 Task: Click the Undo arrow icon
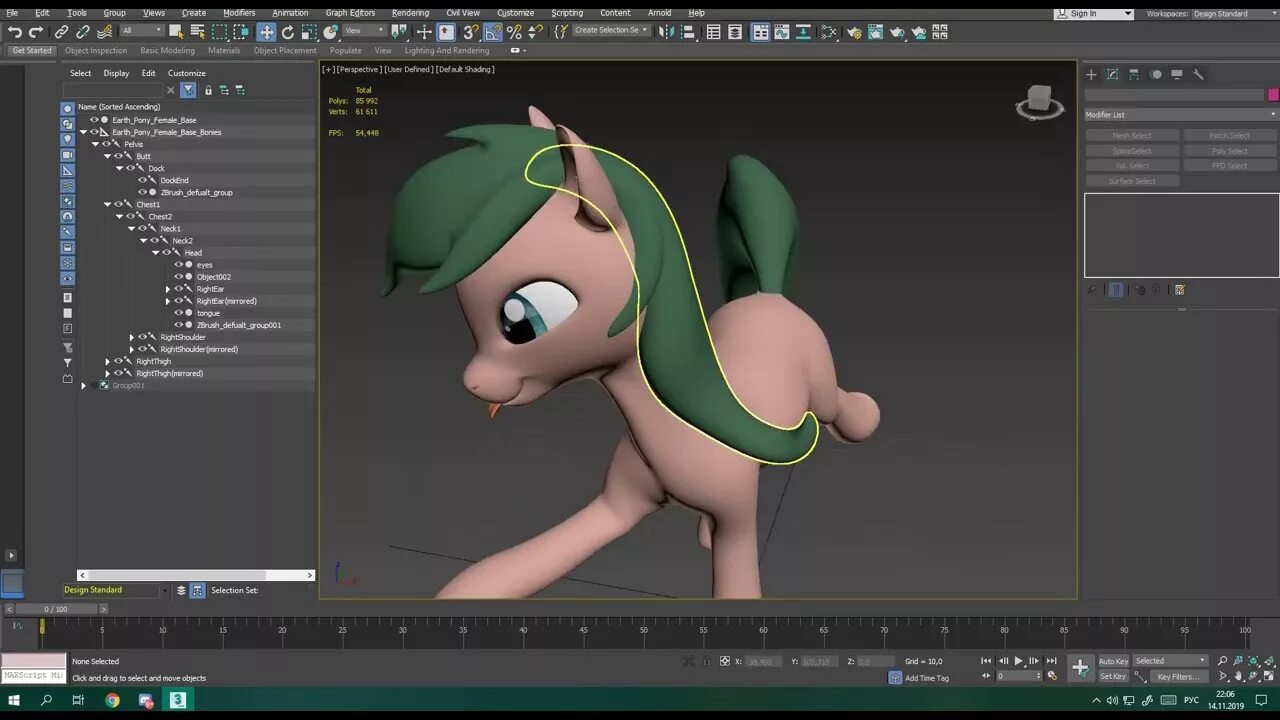14,32
